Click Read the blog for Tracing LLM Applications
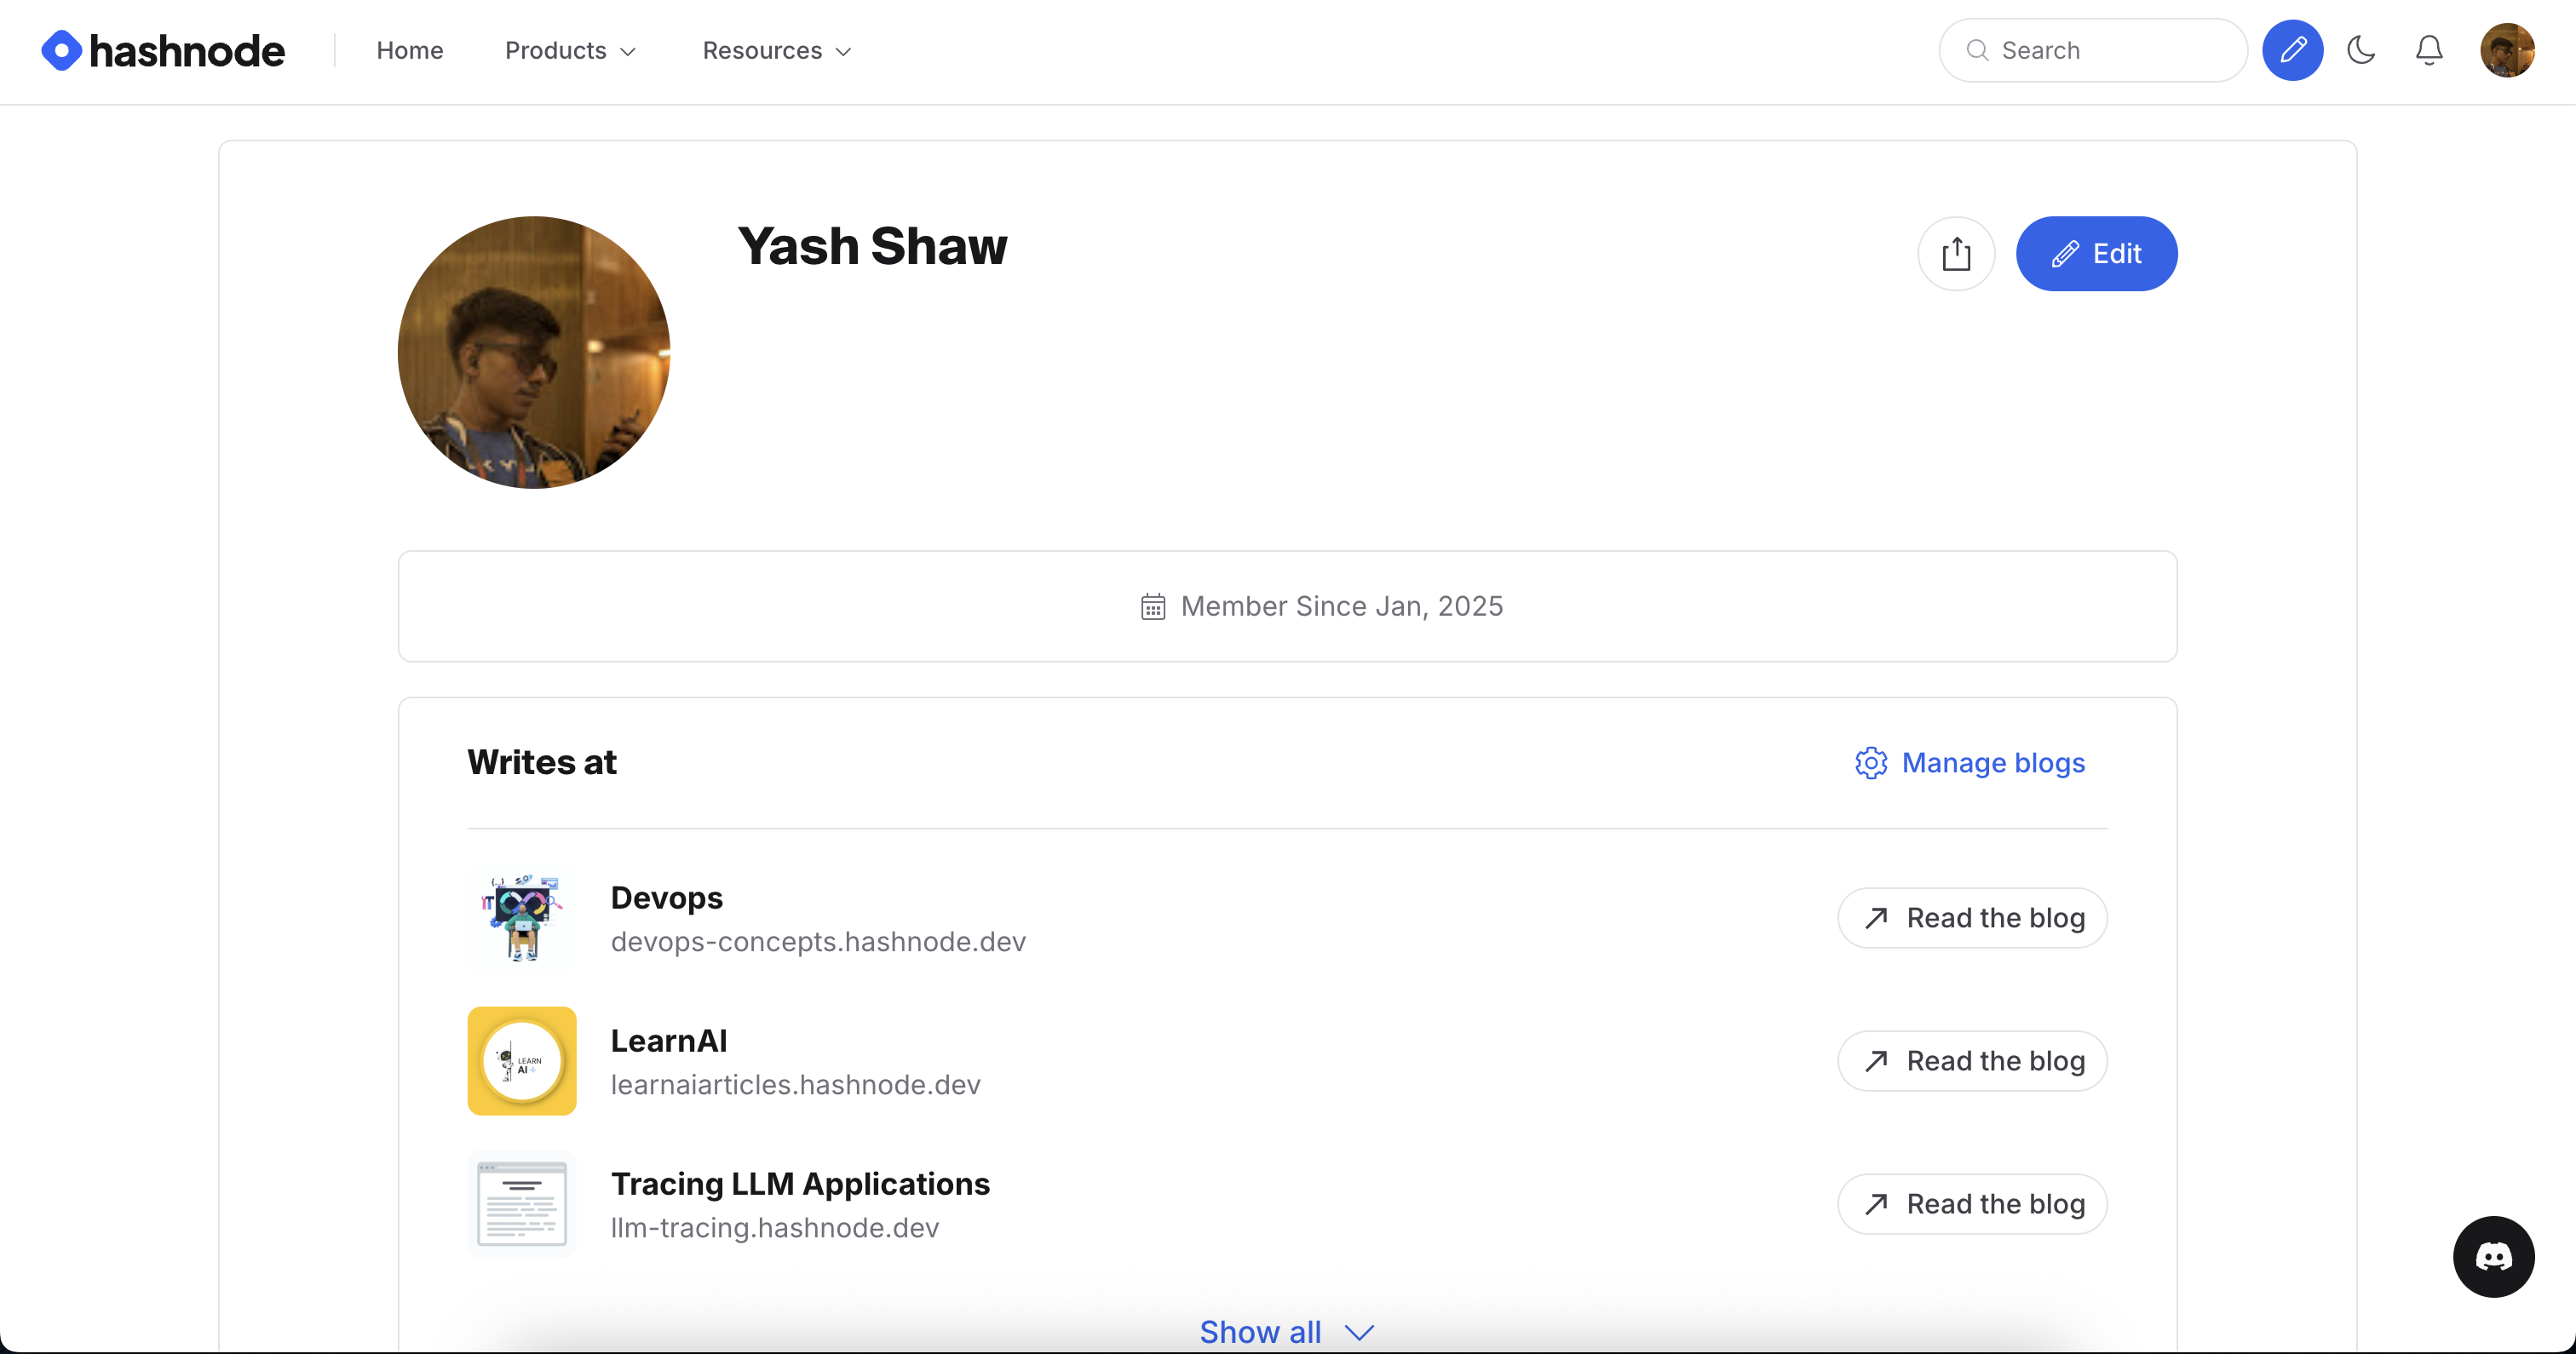Image resolution: width=2576 pixels, height=1354 pixels. tap(1972, 1204)
